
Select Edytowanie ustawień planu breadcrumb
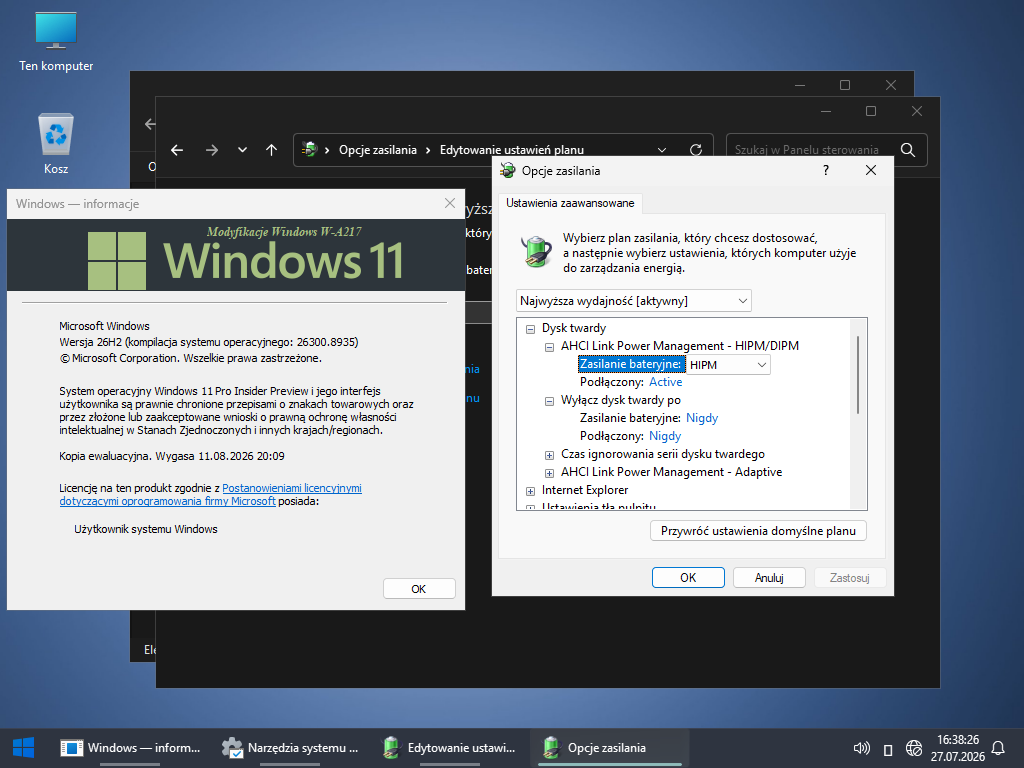512,150
